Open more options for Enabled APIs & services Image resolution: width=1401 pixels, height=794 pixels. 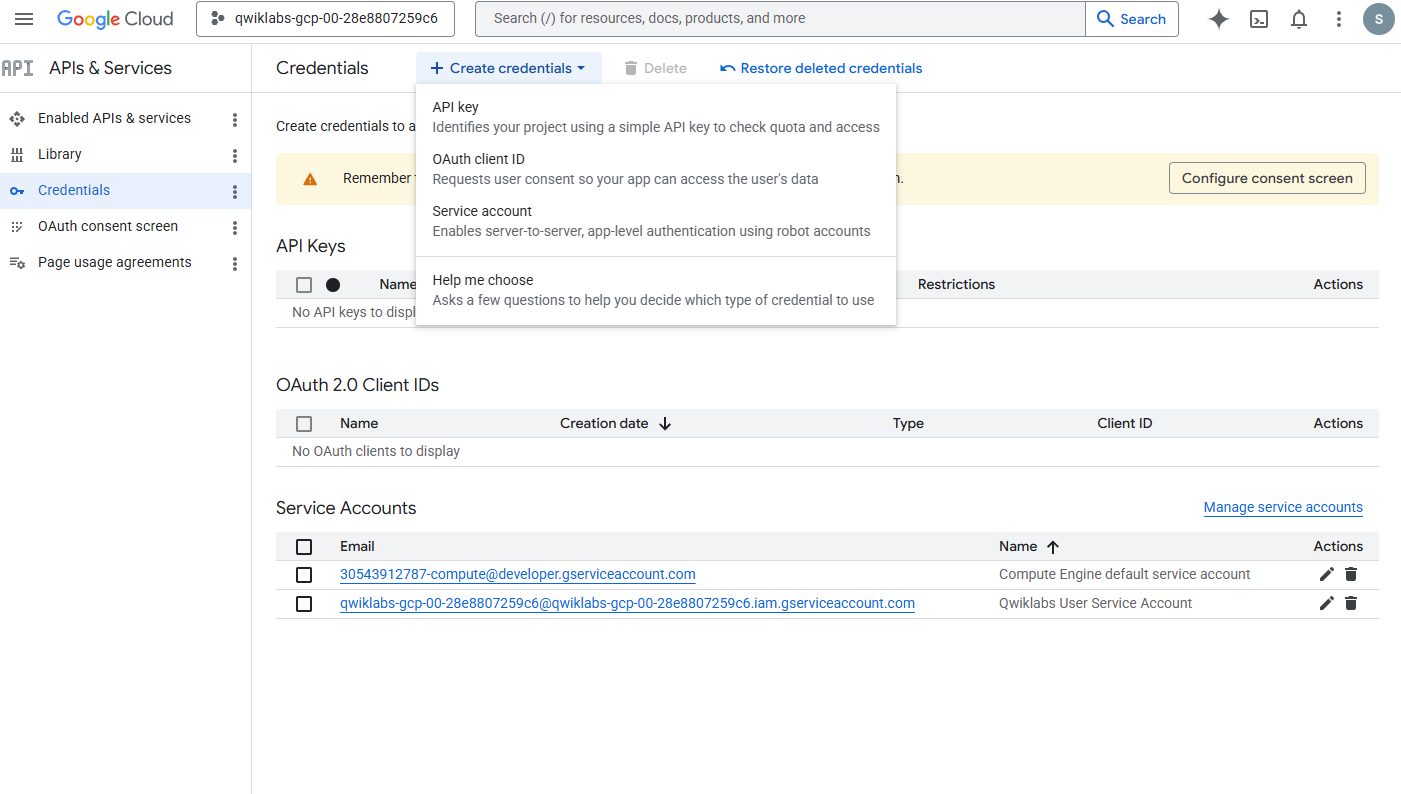(x=235, y=119)
